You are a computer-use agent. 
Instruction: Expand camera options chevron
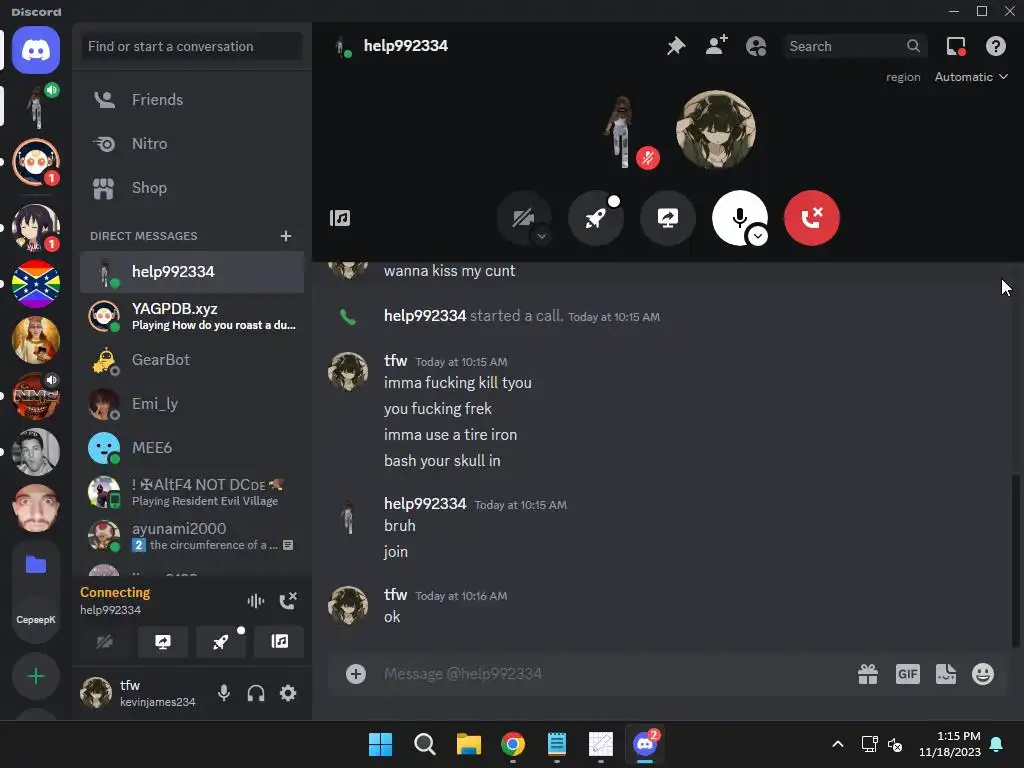tap(541, 236)
